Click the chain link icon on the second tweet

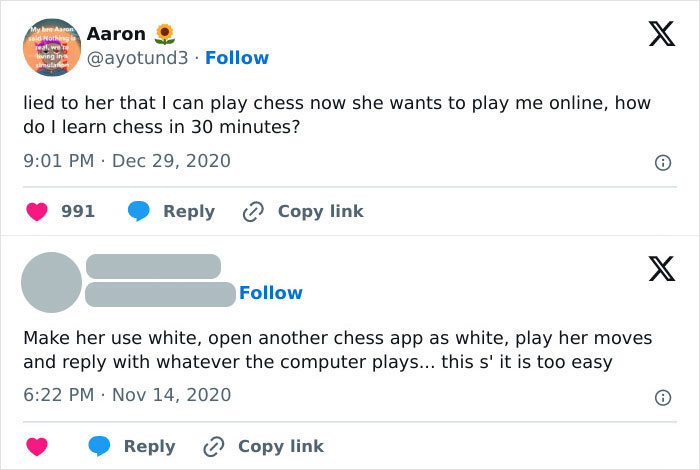213,446
